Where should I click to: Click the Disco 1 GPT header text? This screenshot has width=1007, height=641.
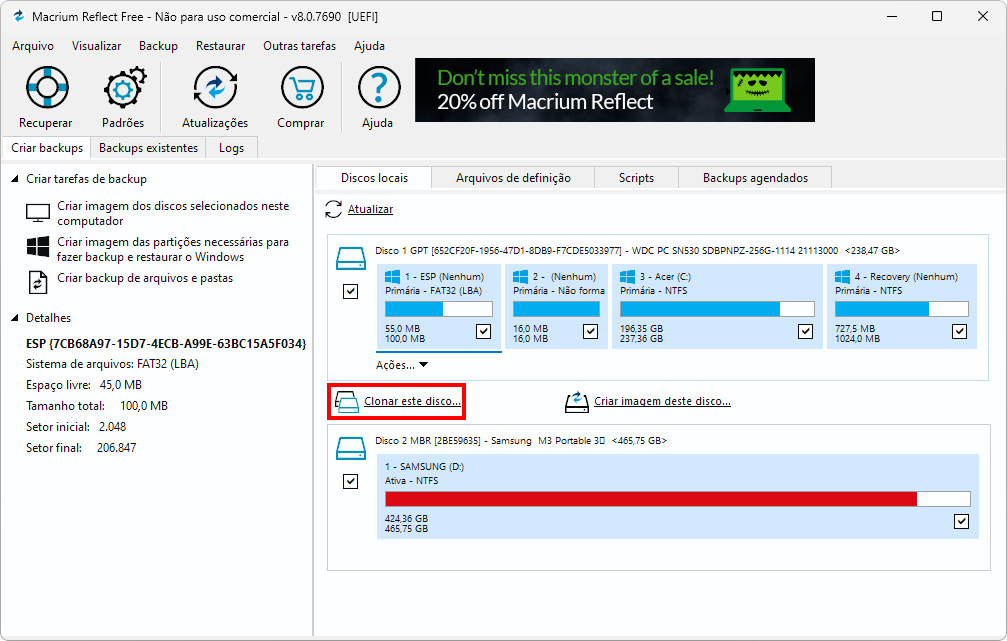(x=637, y=250)
